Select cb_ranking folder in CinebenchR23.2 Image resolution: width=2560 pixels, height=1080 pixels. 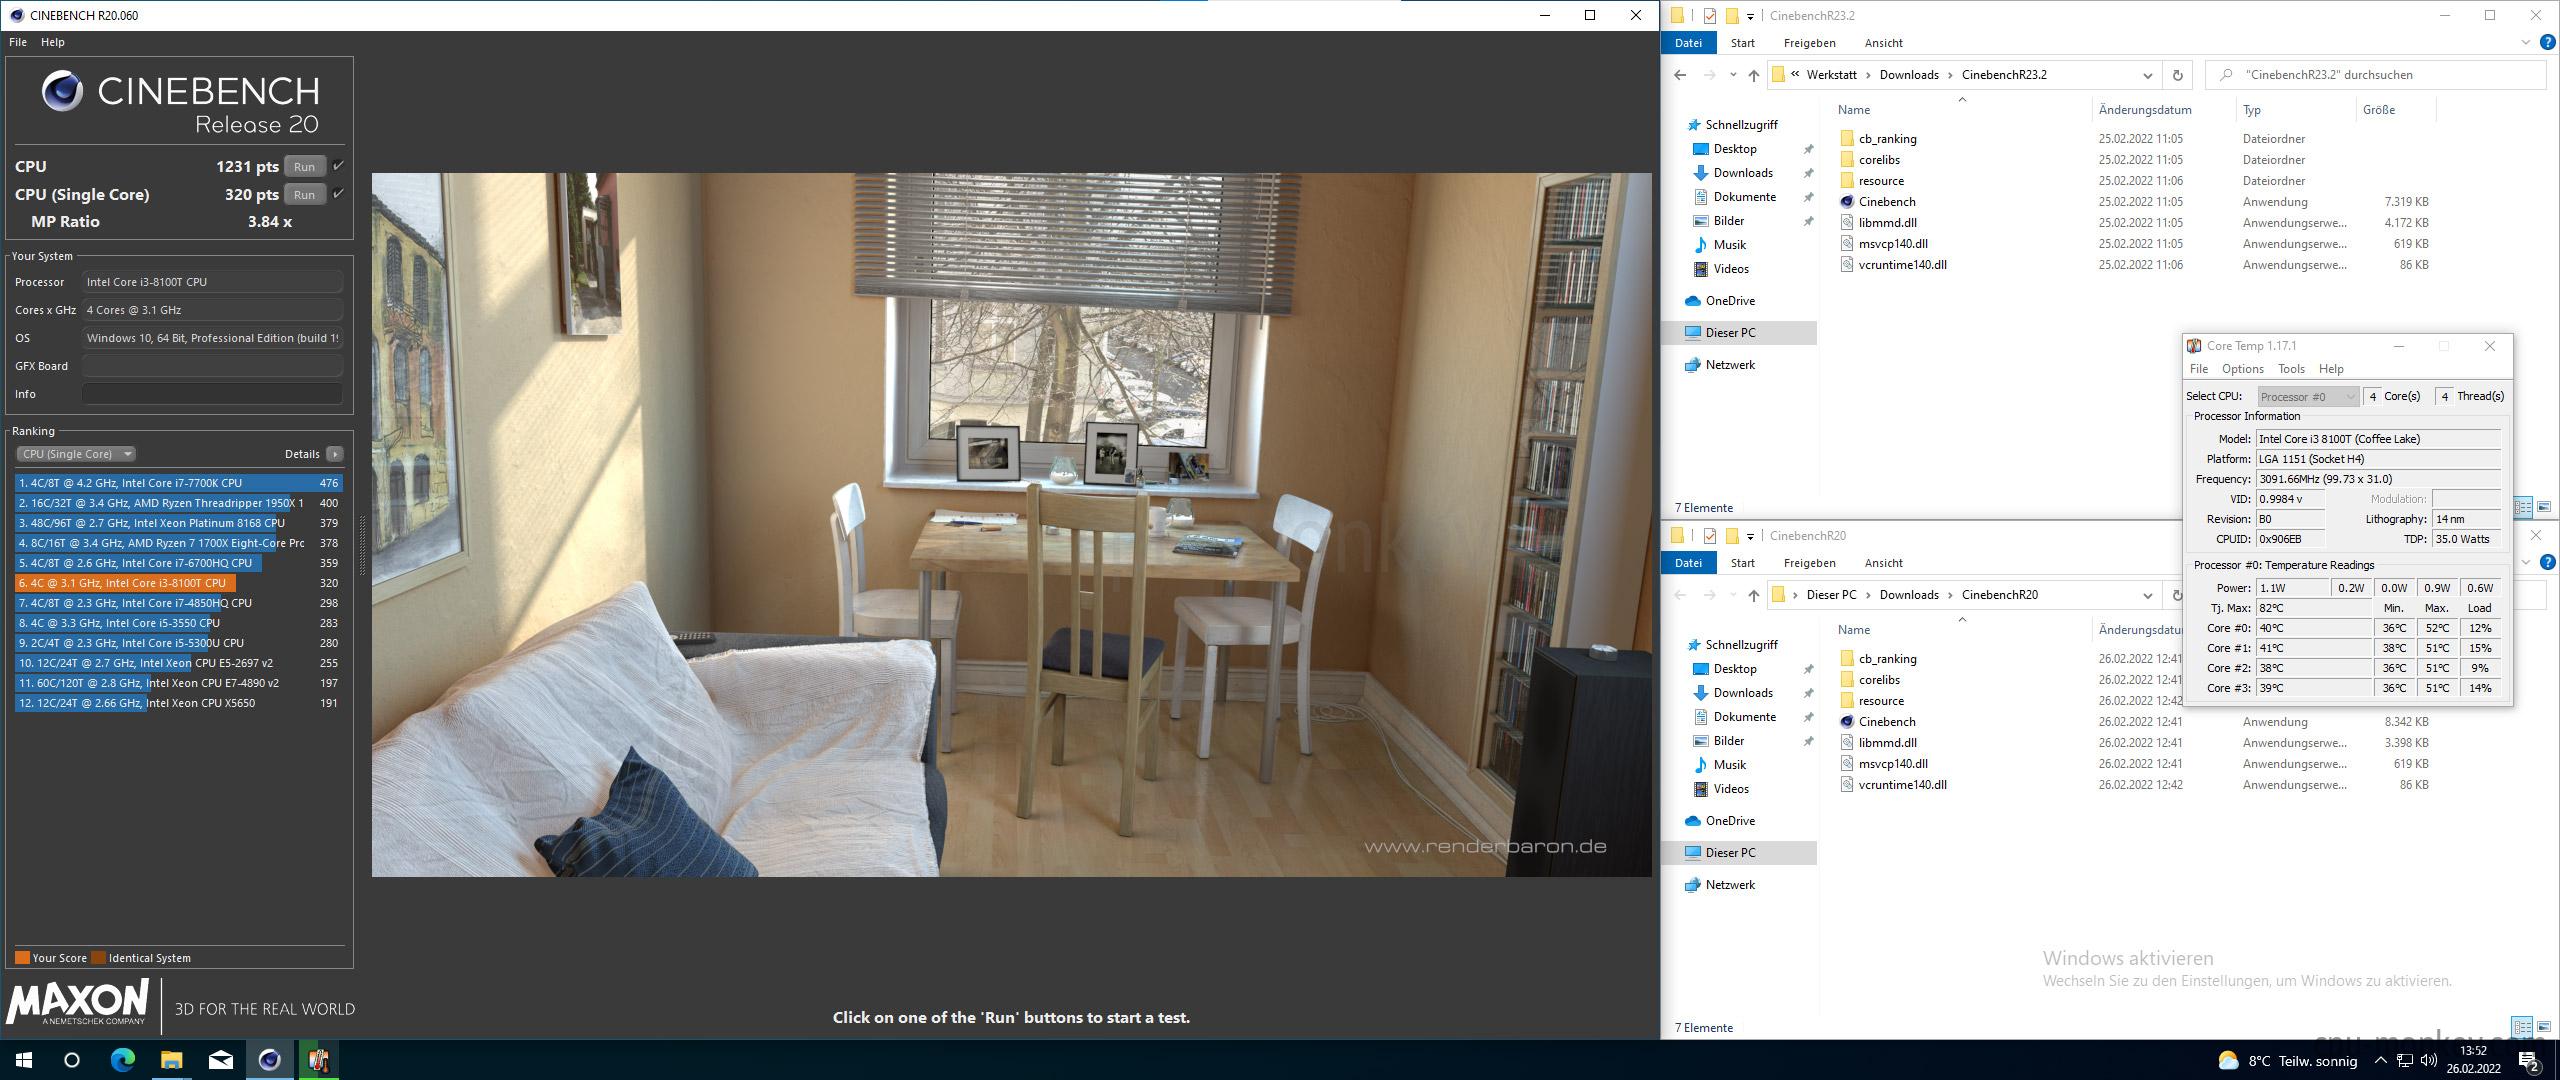tap(1887, 139)
